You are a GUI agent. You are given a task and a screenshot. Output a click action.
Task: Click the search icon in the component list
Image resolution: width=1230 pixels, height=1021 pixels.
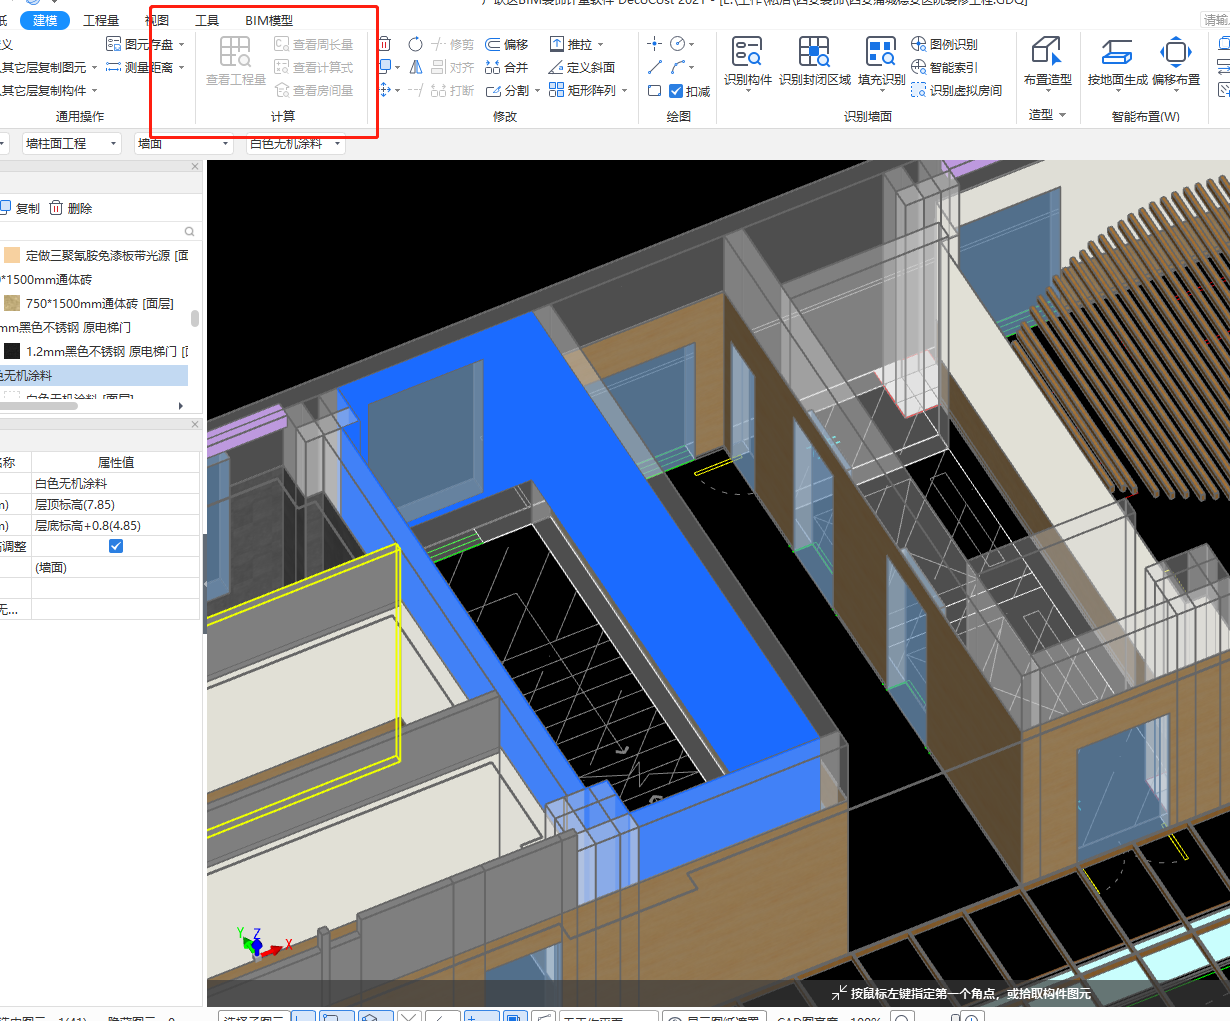tap(189, 232)
